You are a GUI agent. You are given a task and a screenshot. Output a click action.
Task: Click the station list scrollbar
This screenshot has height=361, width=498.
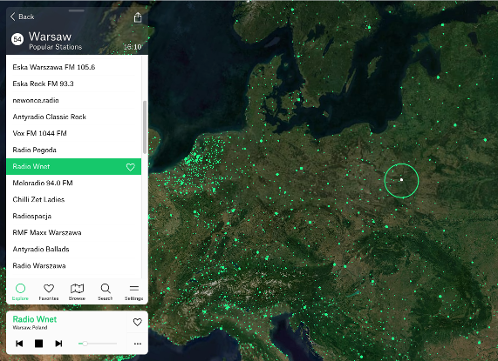[x=145, y=127]
